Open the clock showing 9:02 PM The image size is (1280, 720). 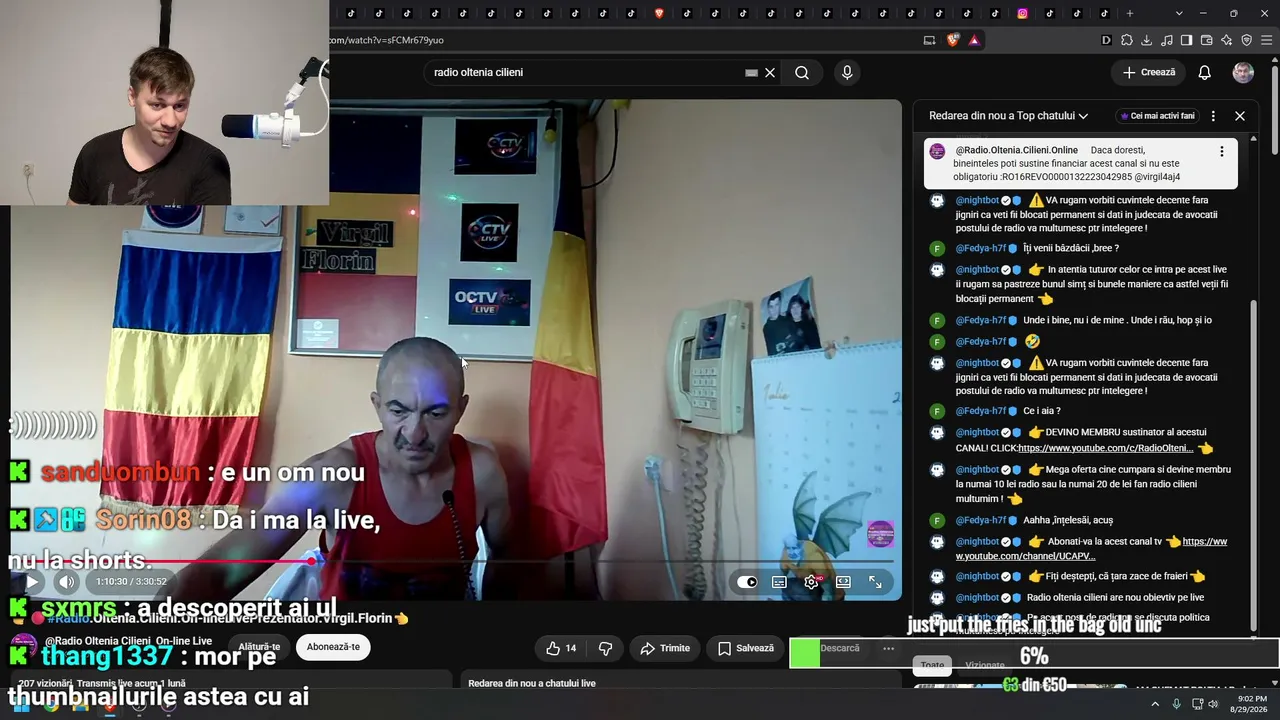1247,704
